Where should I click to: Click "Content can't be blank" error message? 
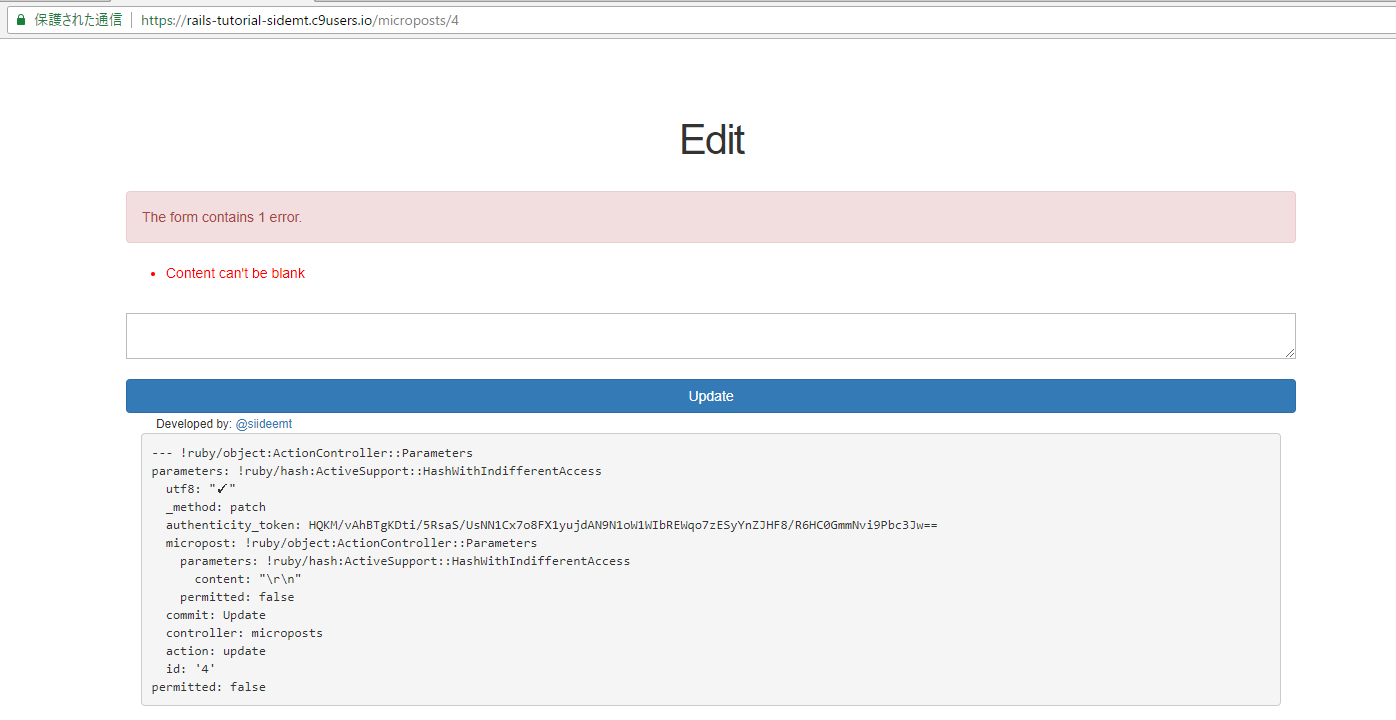pyautogui.click(x=235, y=273)
